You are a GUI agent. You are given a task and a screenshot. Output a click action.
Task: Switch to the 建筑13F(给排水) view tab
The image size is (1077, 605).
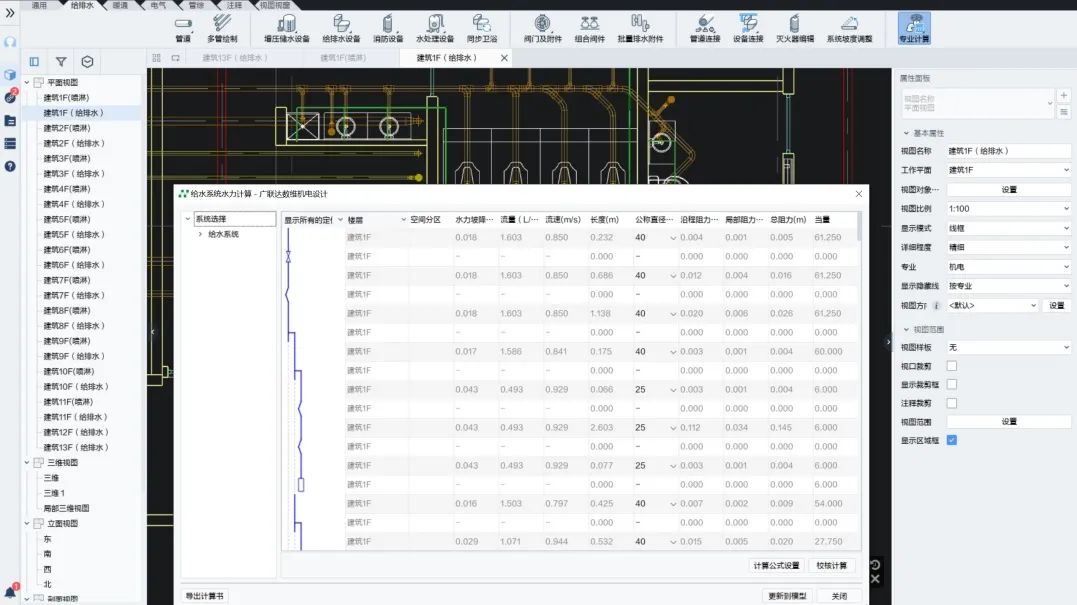pyautogui.click(x=235, y=58)
